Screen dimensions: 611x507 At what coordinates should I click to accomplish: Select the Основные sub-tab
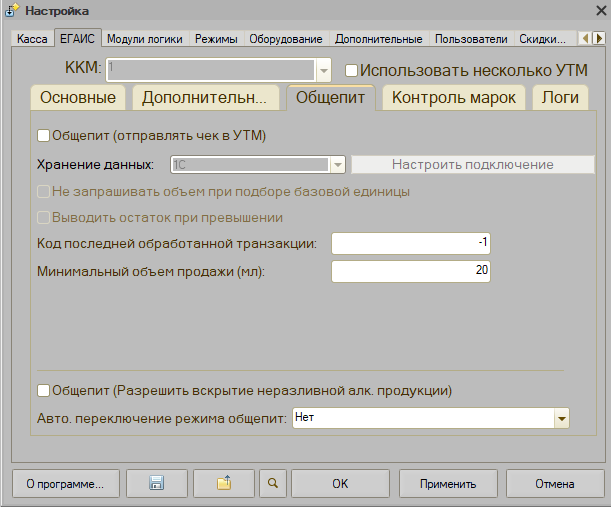(78, 98)
